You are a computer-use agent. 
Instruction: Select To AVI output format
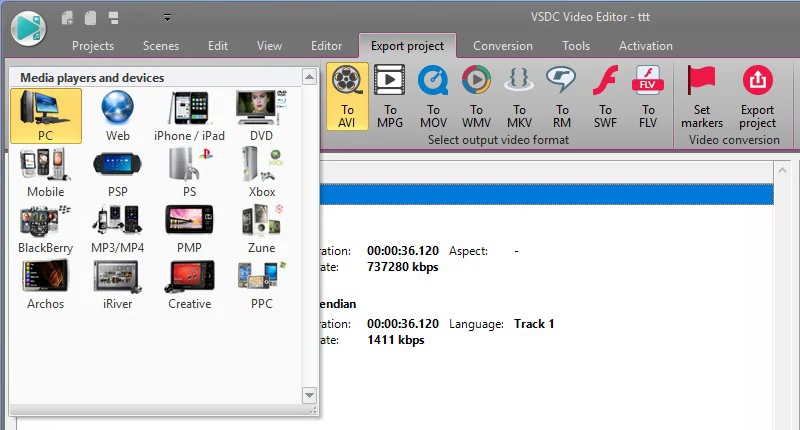tap(347, 96)
